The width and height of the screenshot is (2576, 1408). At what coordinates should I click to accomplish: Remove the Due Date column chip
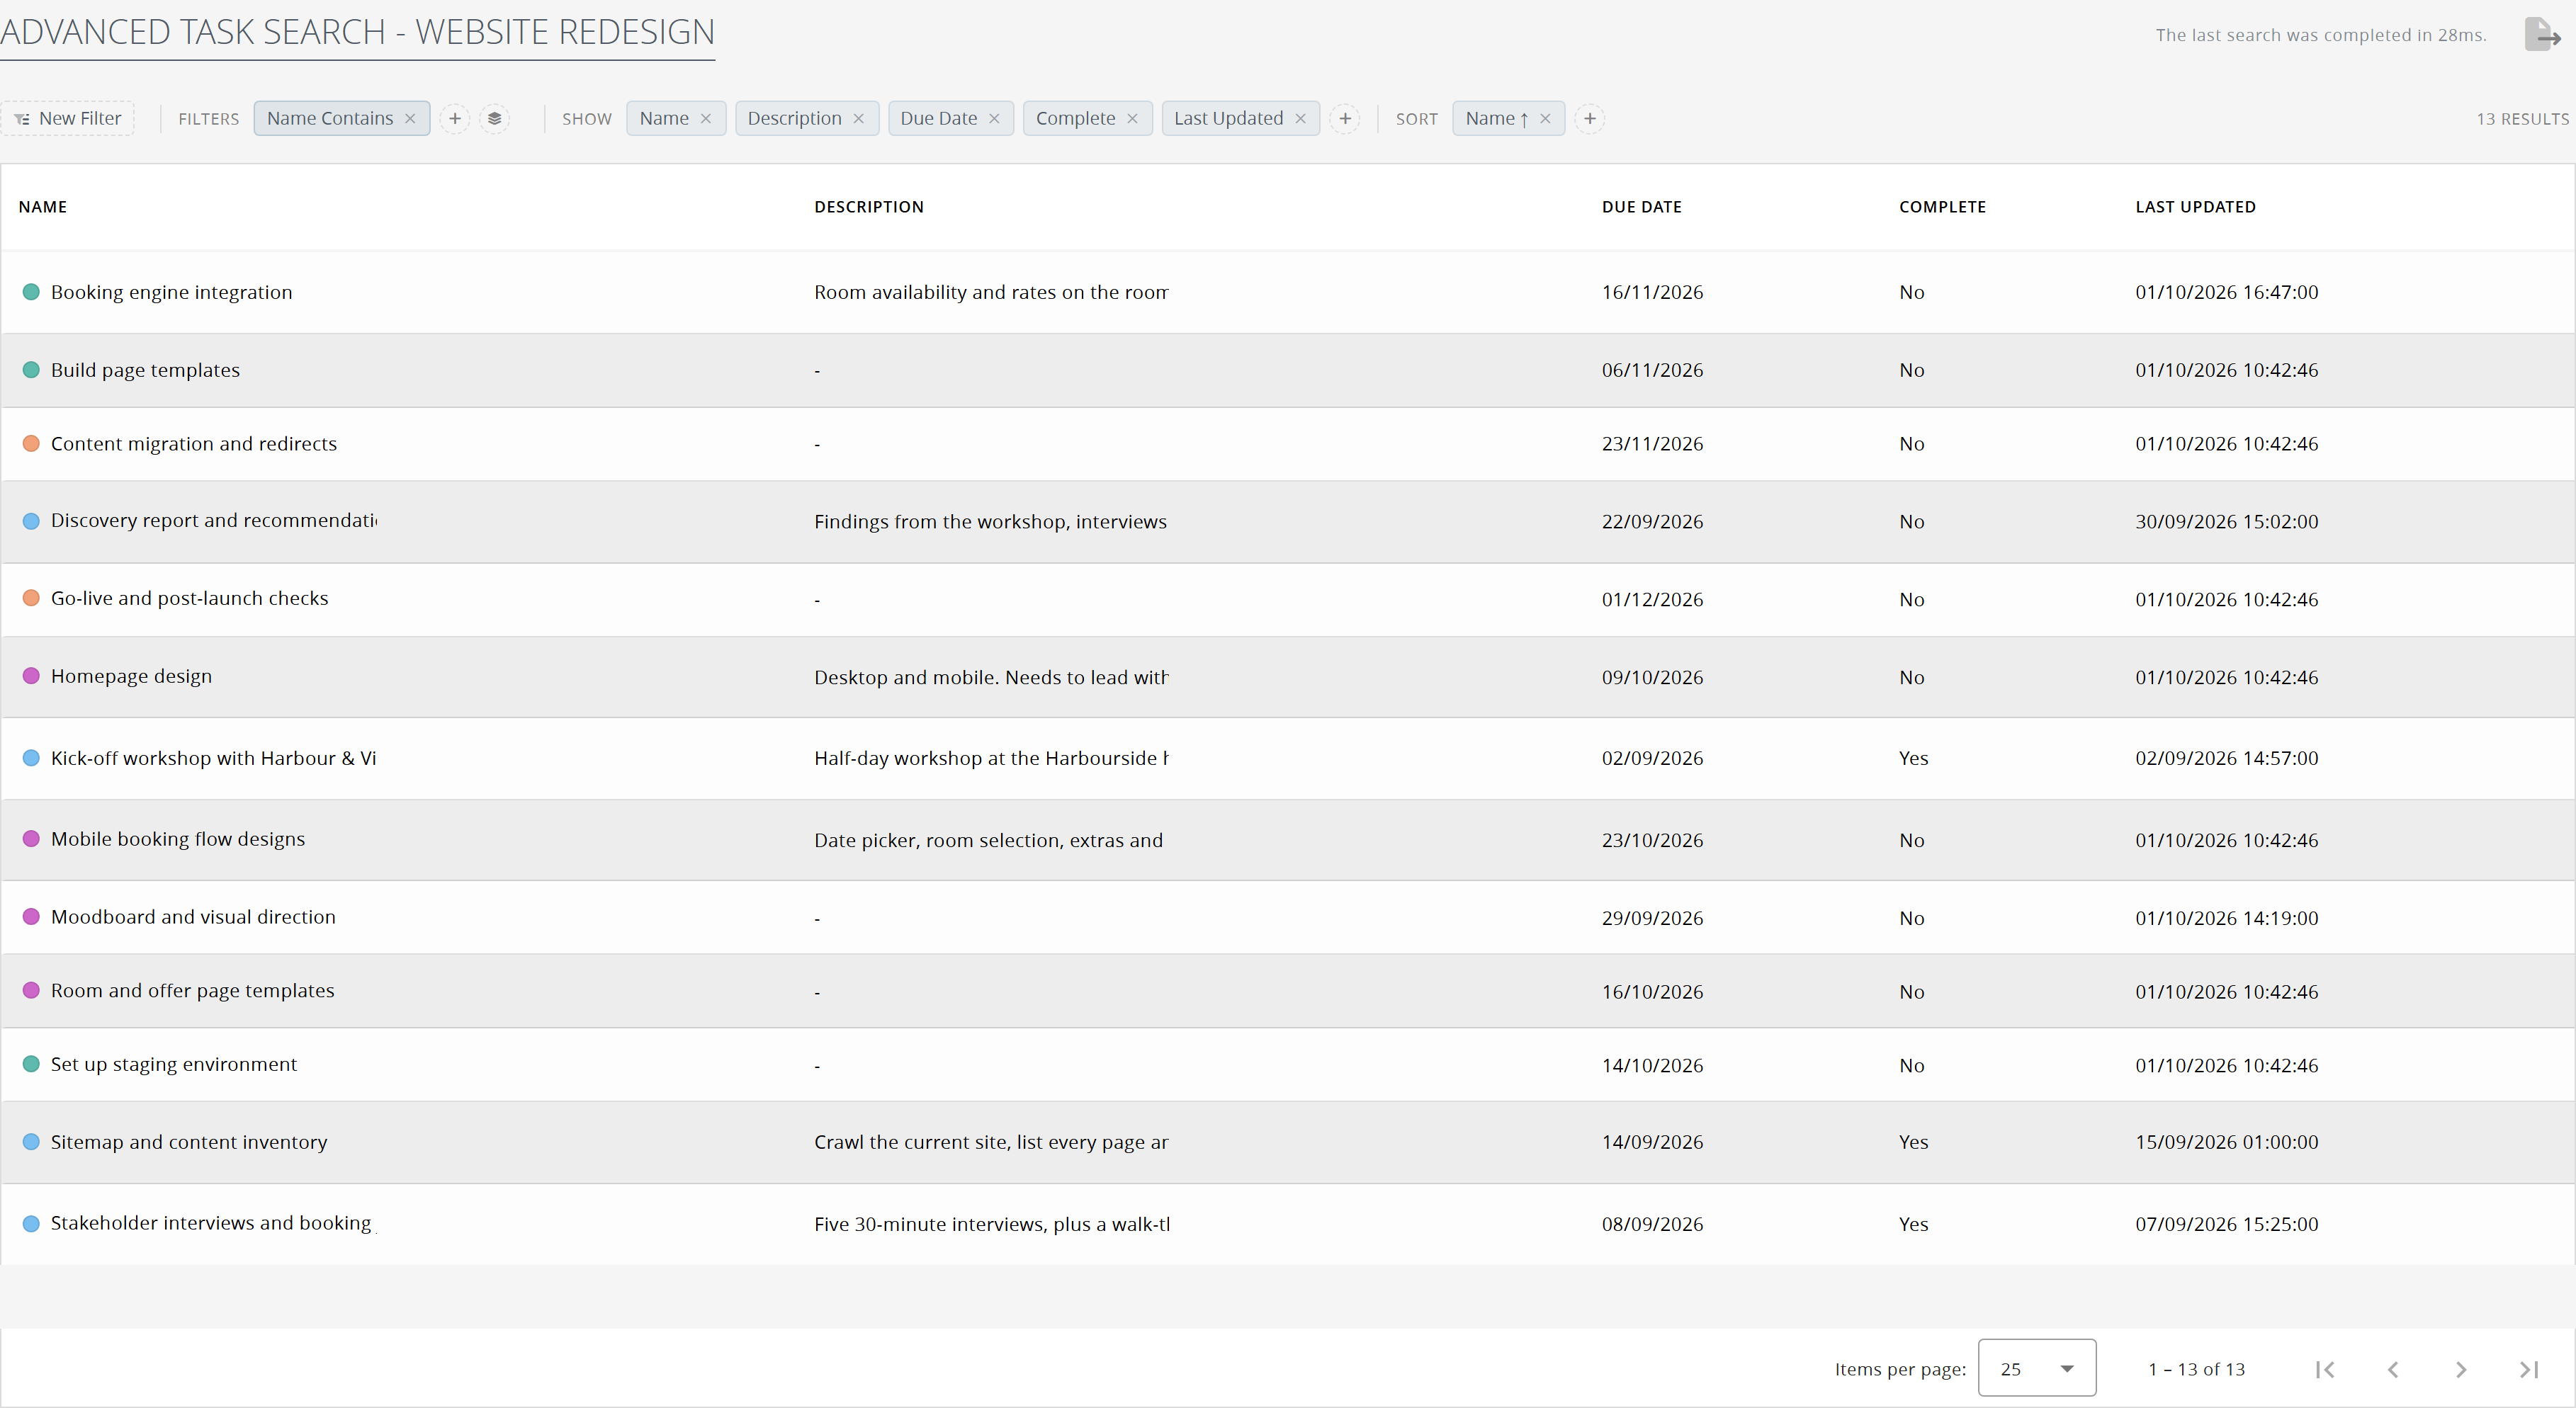click(994, 118)
